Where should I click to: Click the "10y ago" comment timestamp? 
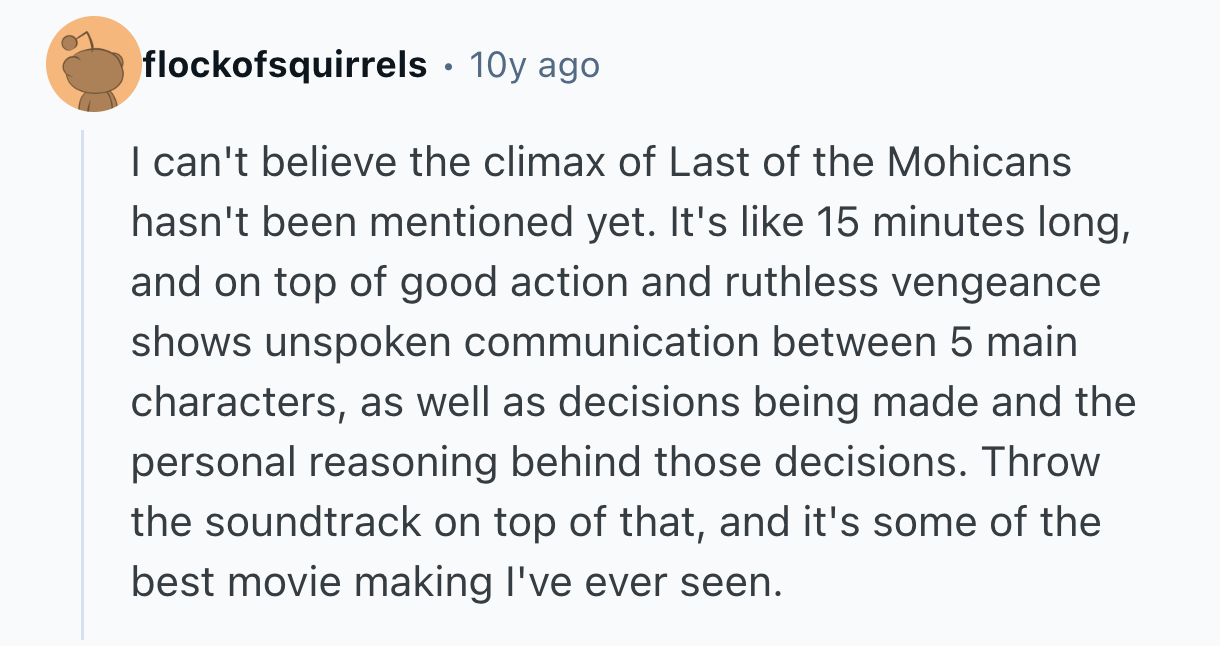click(534, 66)
